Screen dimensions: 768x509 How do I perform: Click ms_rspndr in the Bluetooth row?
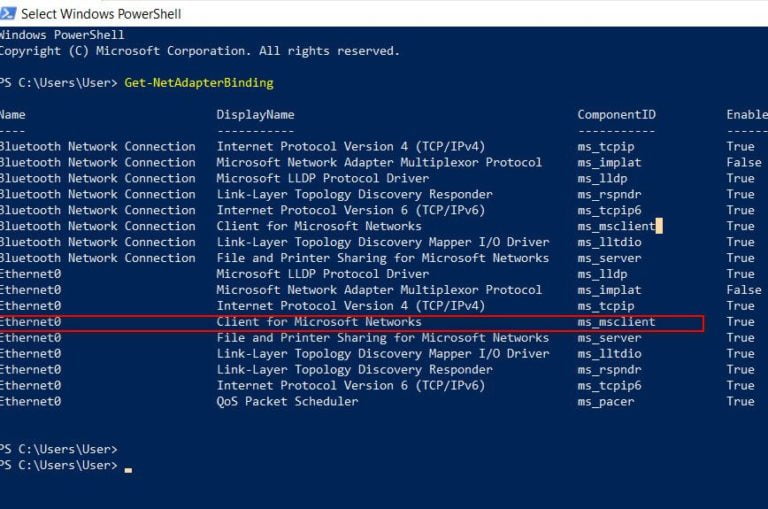(609, 194)
